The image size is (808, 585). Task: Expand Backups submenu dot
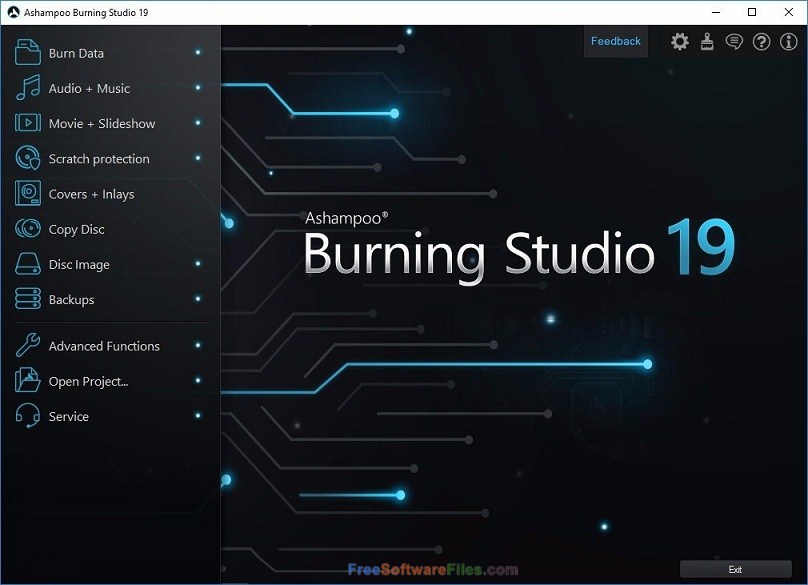point(198,298)
